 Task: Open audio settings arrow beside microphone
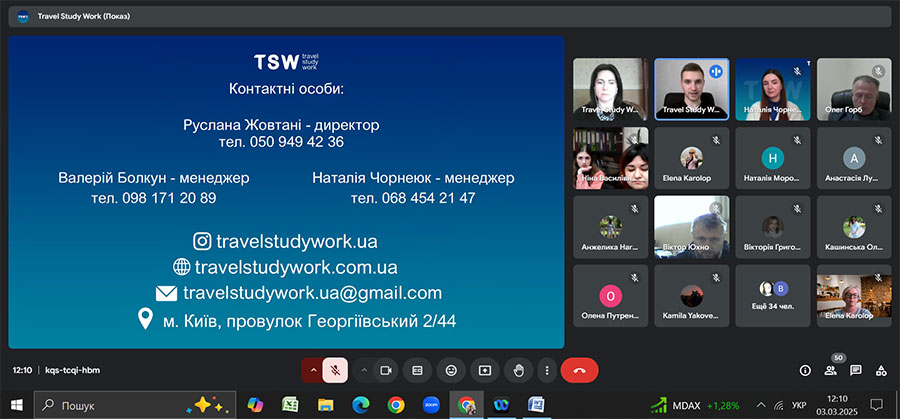pyautogui.click(x=313, y=370)
